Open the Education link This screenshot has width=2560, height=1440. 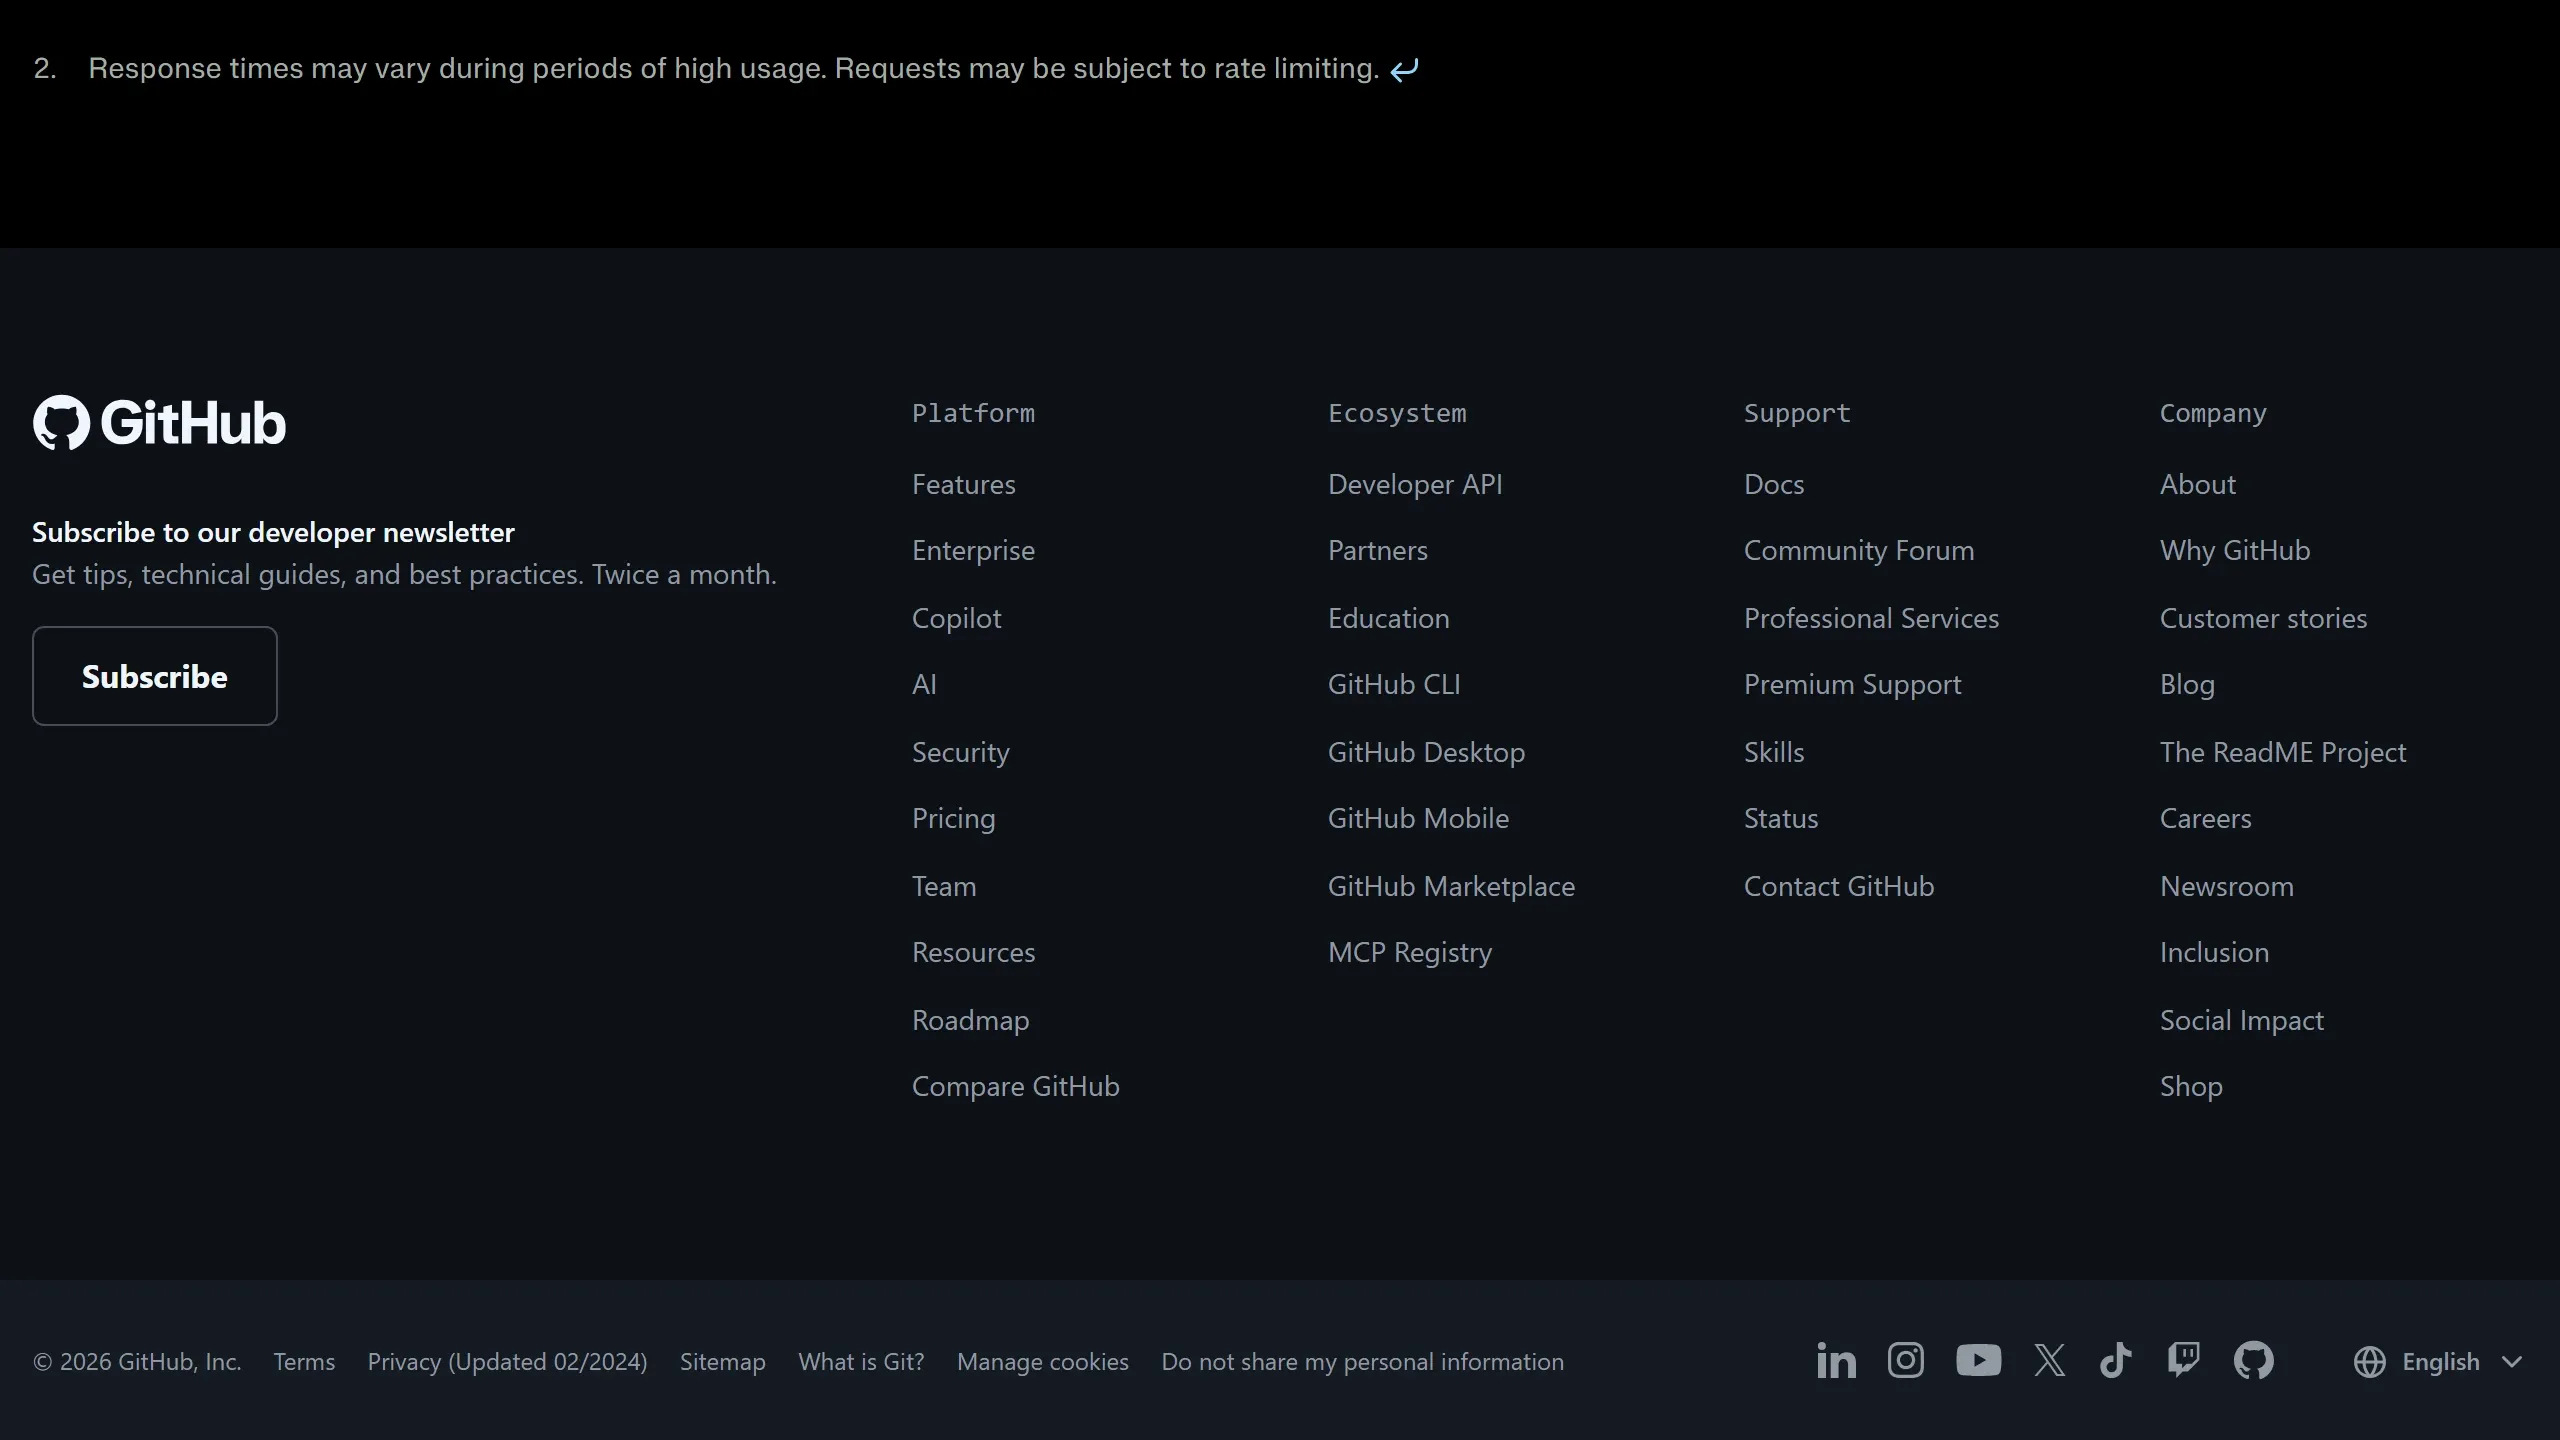click(1388, 618)
